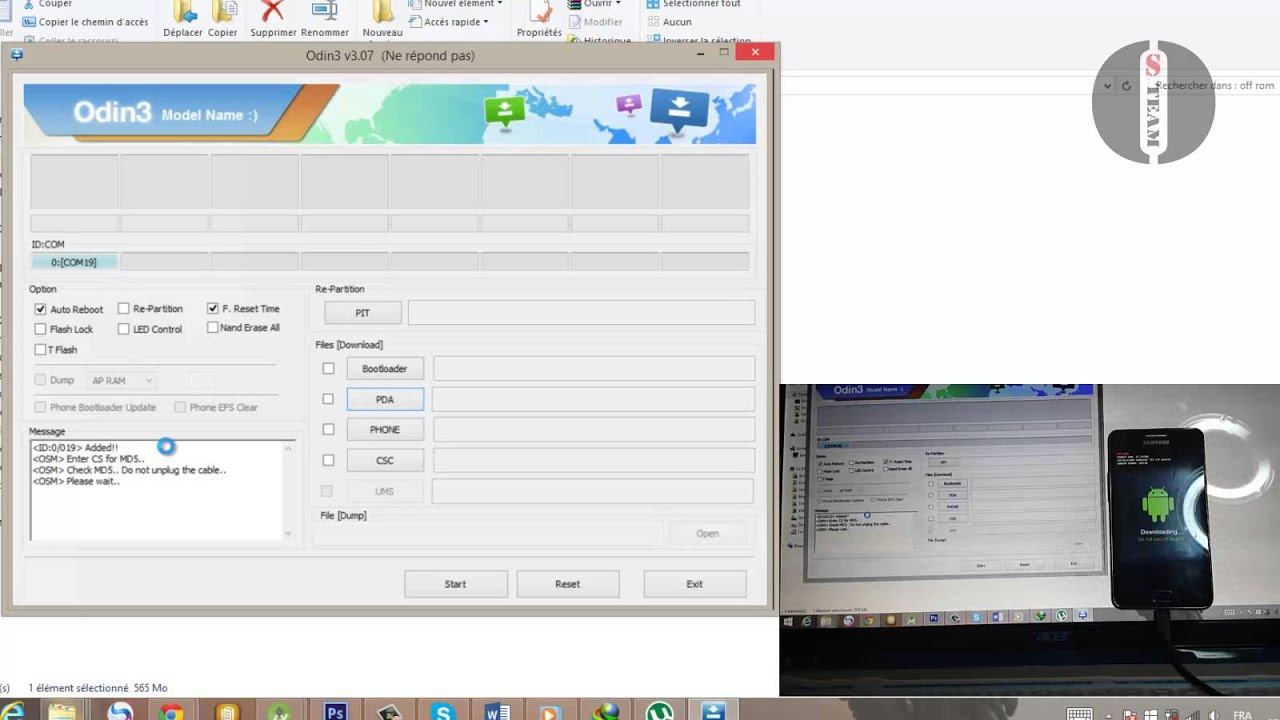The width and height of the screenshot is (1280, 720).
Task: Click the CSC file button
Action: tap(385, 460)
